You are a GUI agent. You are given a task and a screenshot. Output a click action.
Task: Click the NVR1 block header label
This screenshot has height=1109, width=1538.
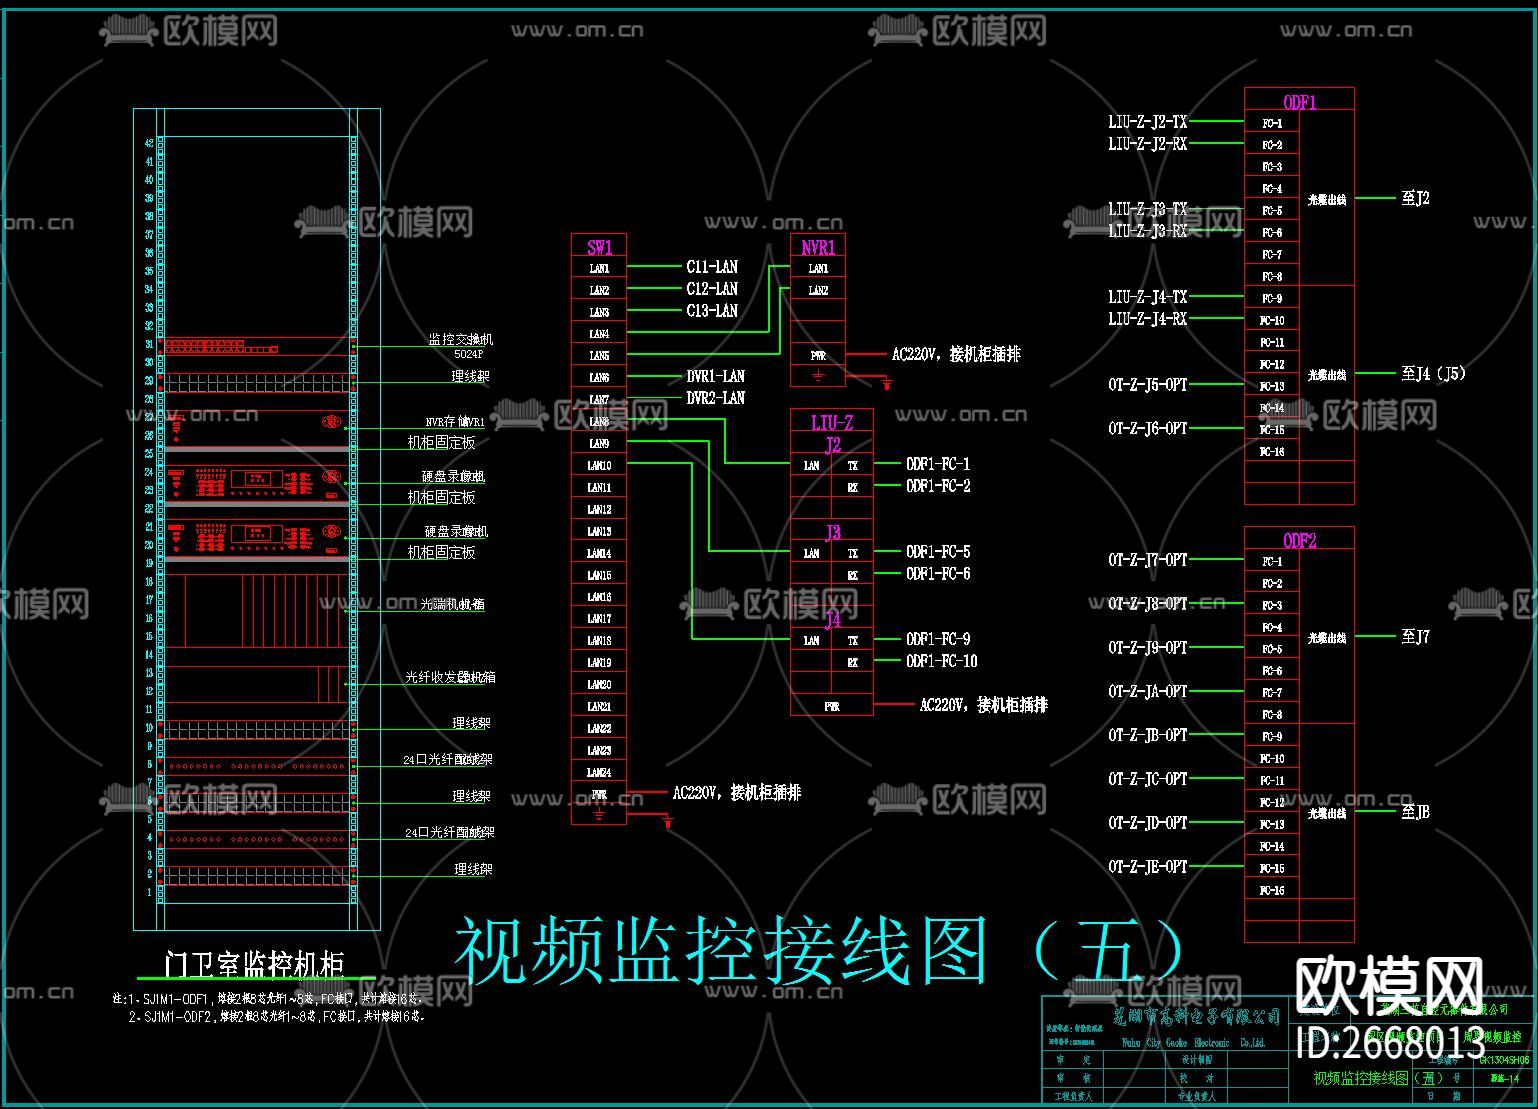pyautogui.click(x=816, y=244)
